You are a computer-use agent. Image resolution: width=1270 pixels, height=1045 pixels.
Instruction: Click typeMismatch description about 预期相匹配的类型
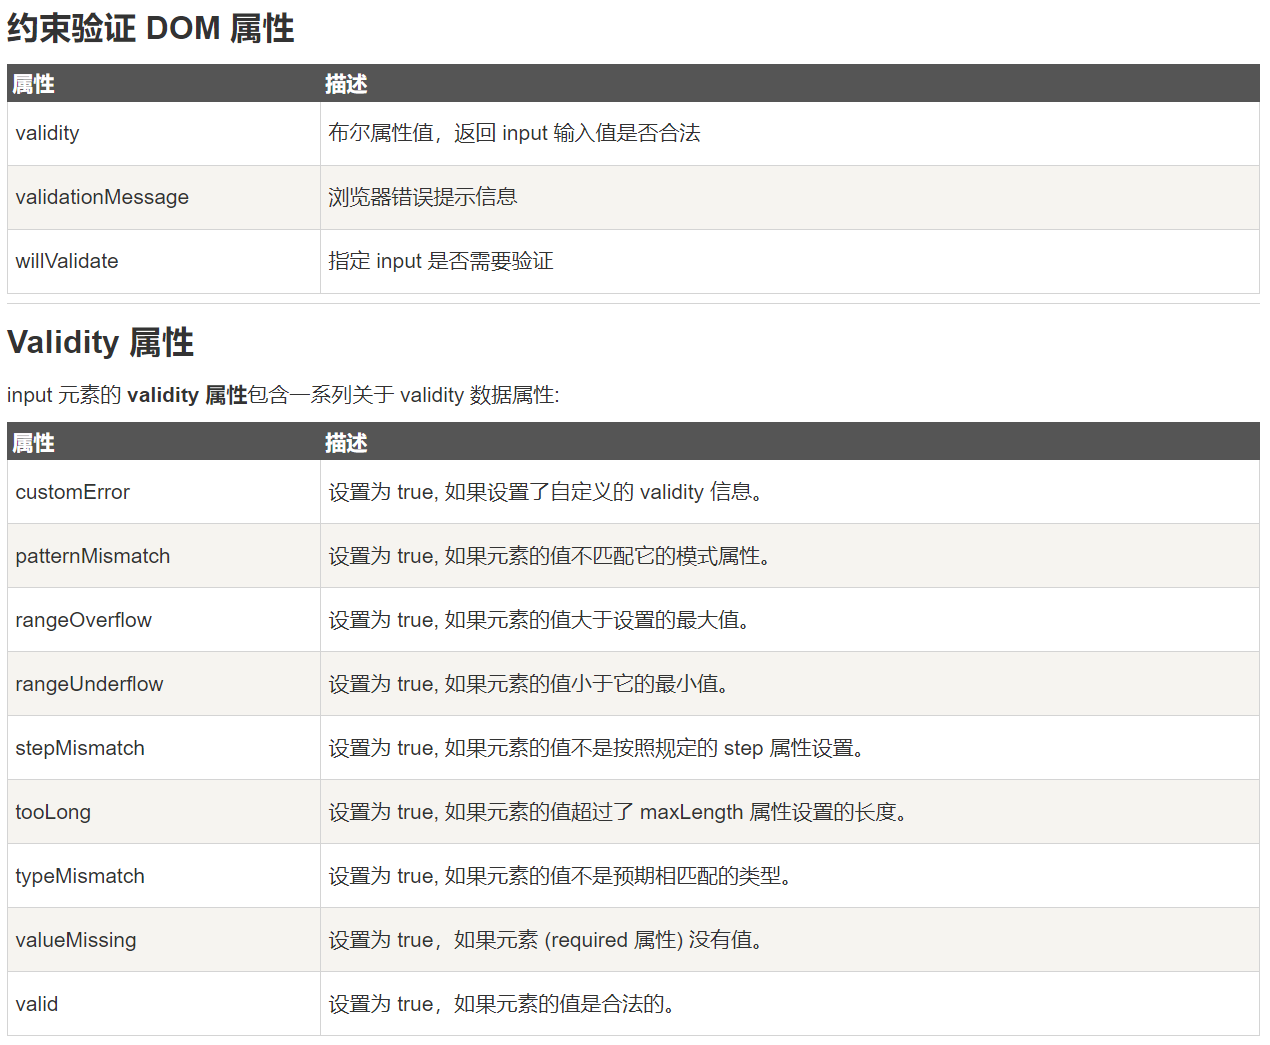[x=561, y=876]
